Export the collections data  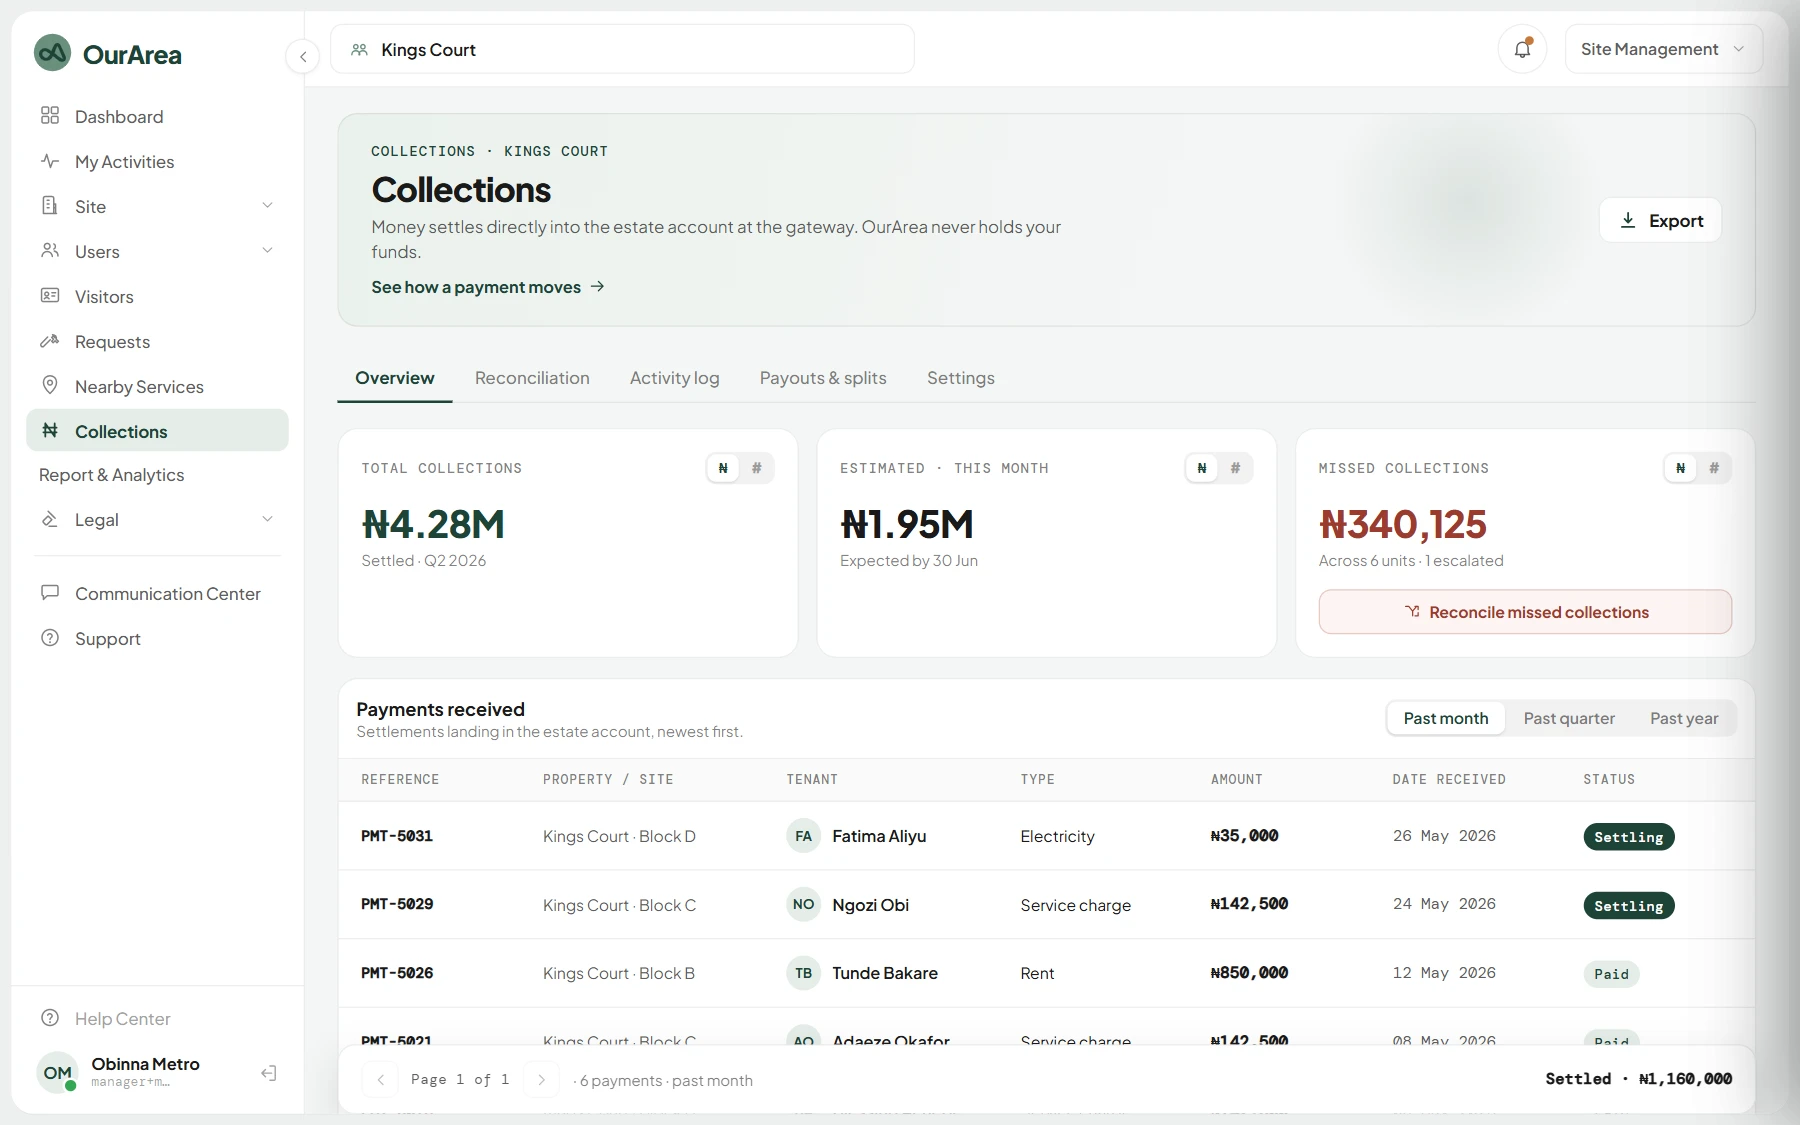point(1661,220)
